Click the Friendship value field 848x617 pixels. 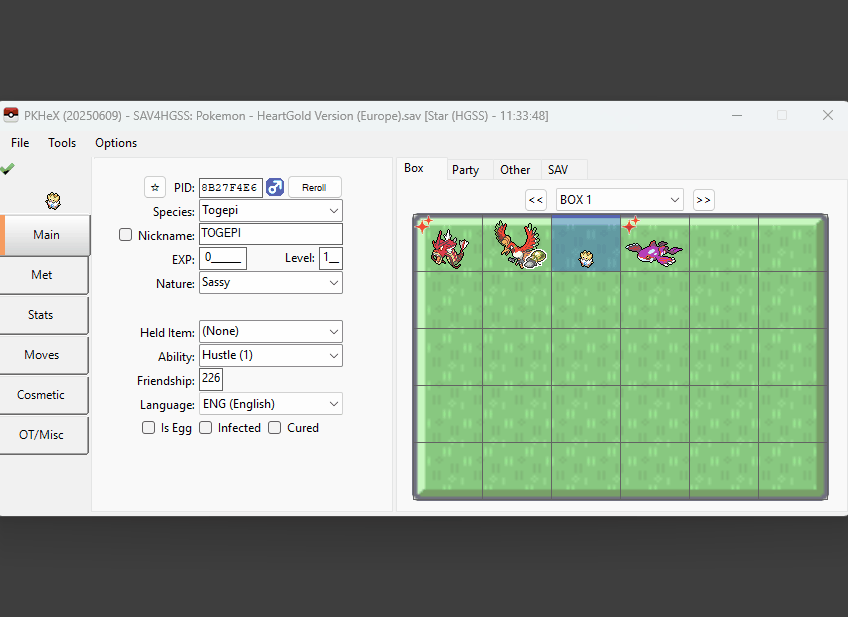(211, 379)
